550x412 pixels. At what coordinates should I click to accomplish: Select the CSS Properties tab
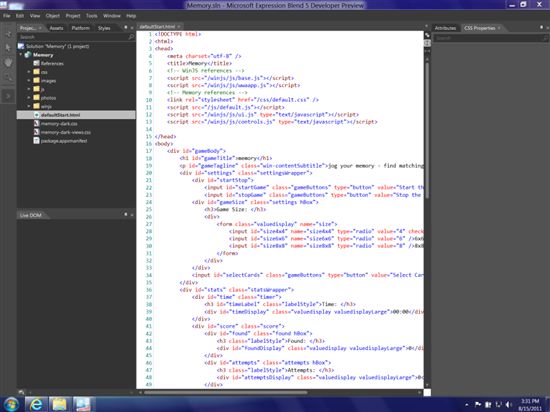(479, 28)
